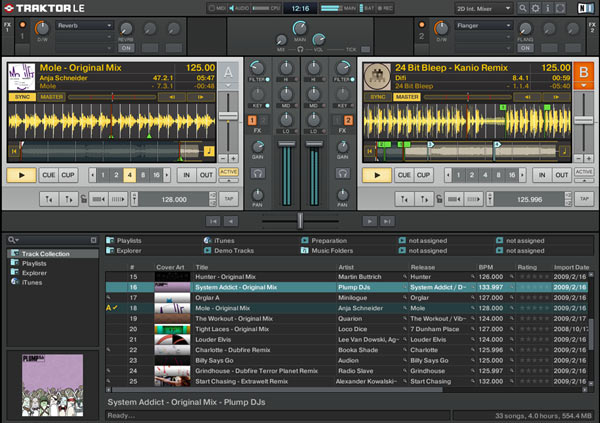Viewport: 600px width, 423px height.
Task: Click Deck B loop size increase arrow
Action: [x=522, y=175]
